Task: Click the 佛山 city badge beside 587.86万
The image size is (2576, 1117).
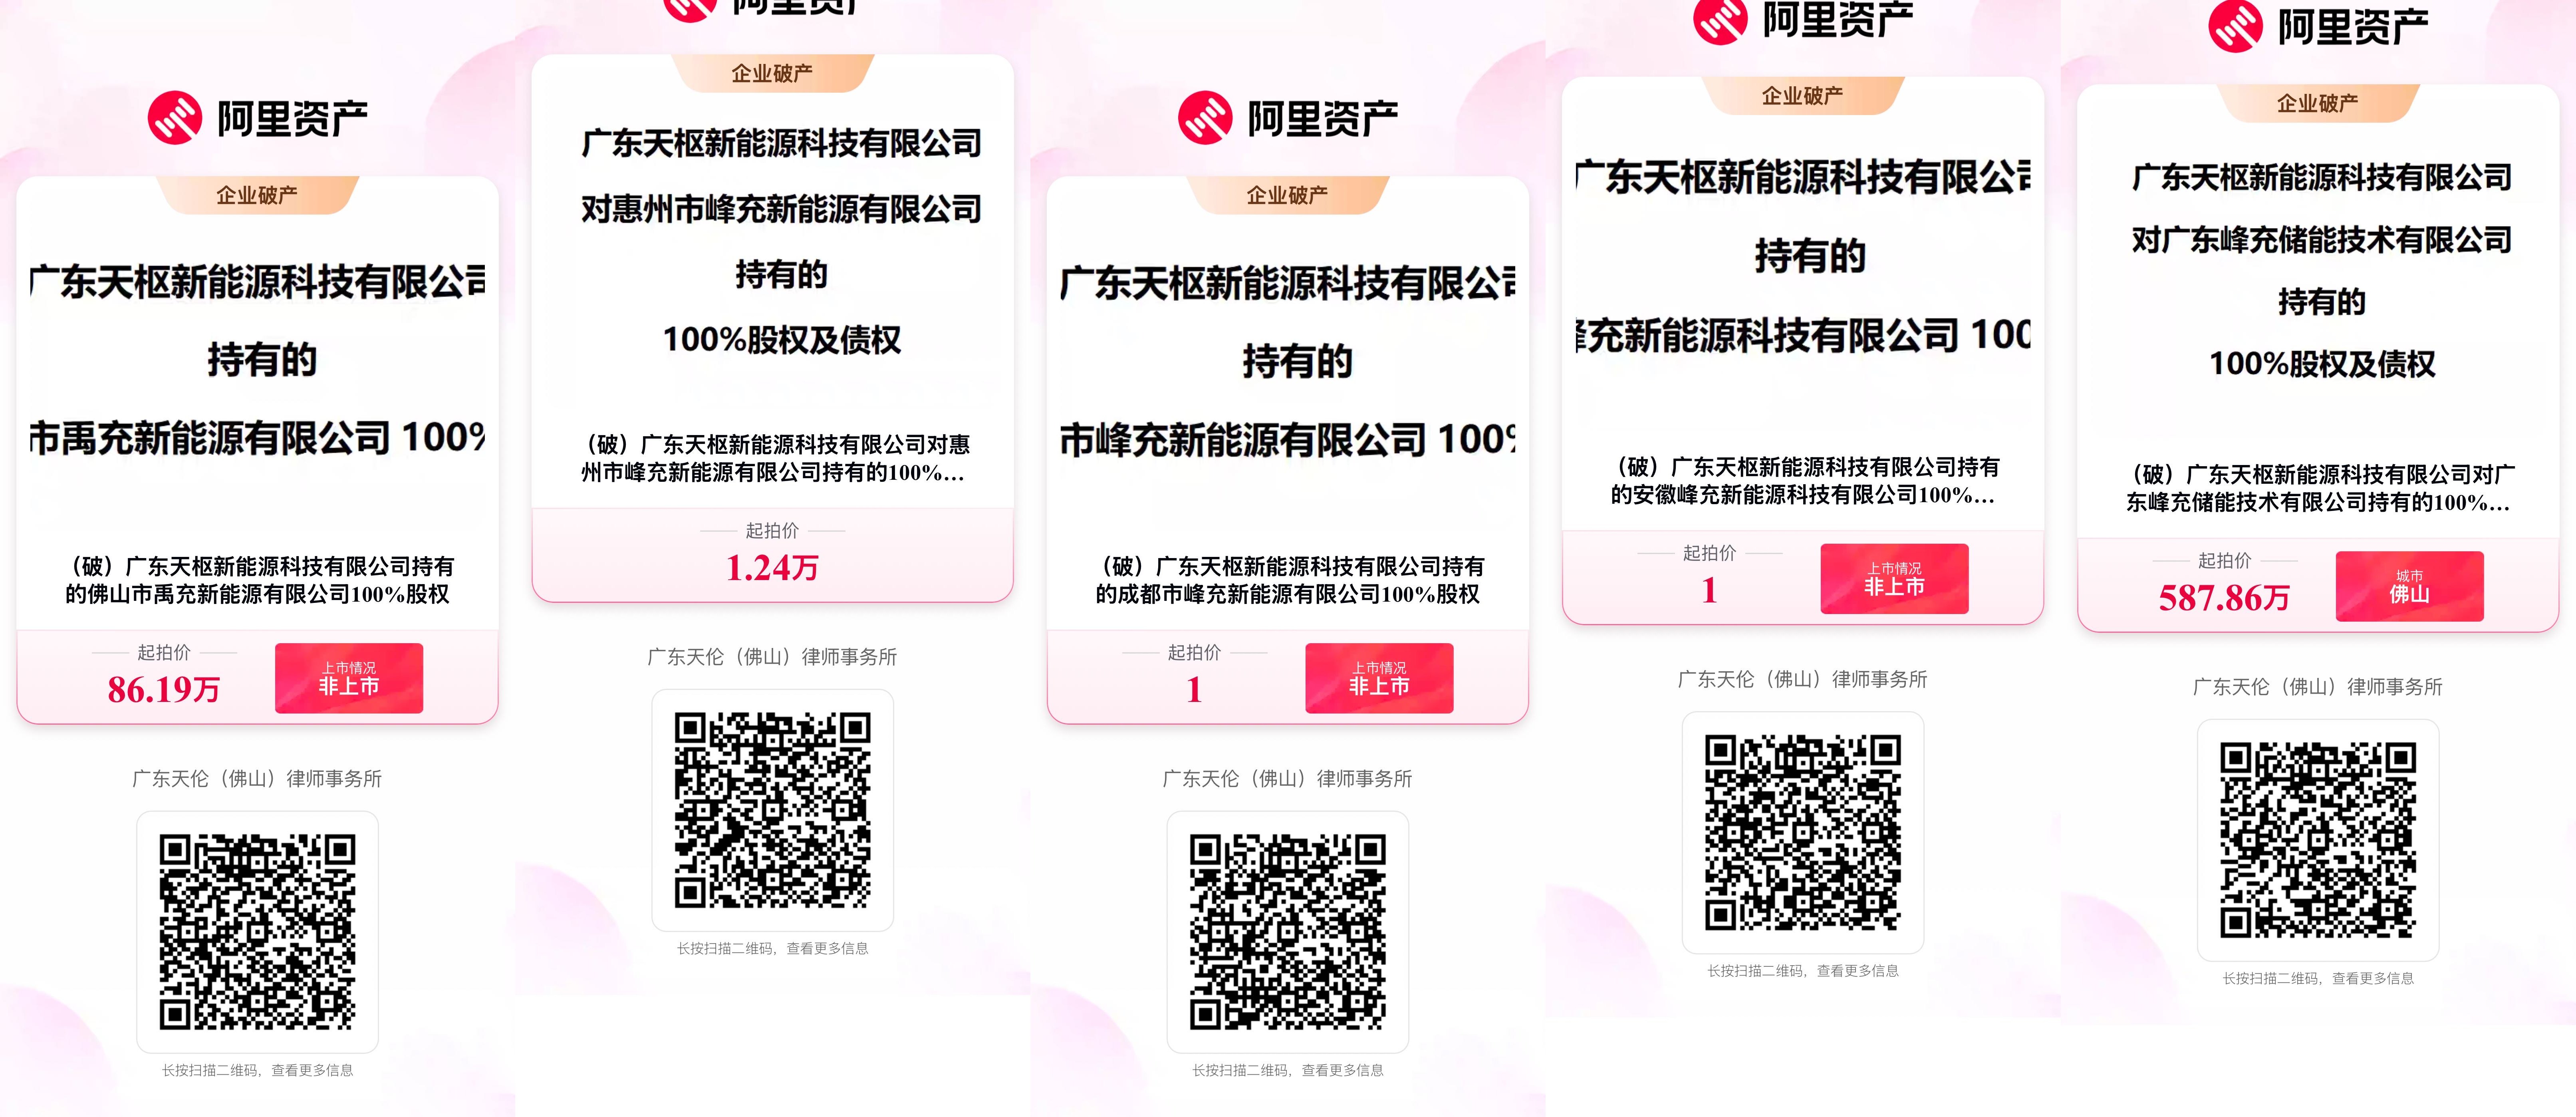Action: click(2409, 586)
